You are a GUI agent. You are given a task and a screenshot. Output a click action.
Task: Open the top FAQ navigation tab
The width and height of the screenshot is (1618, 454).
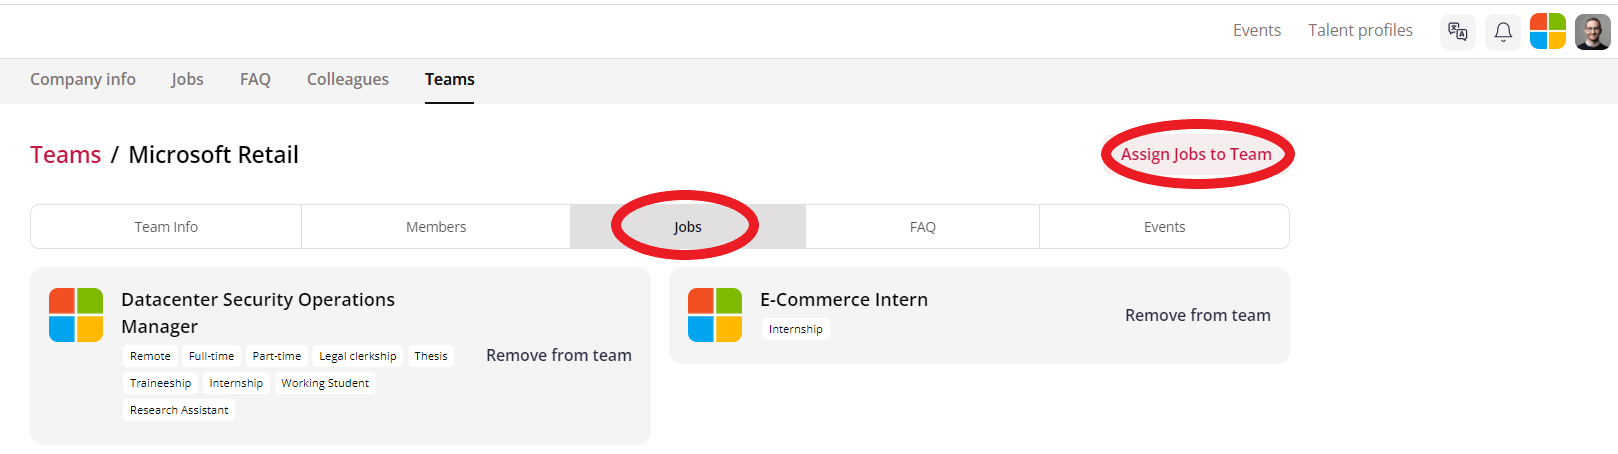coord(255,79)
